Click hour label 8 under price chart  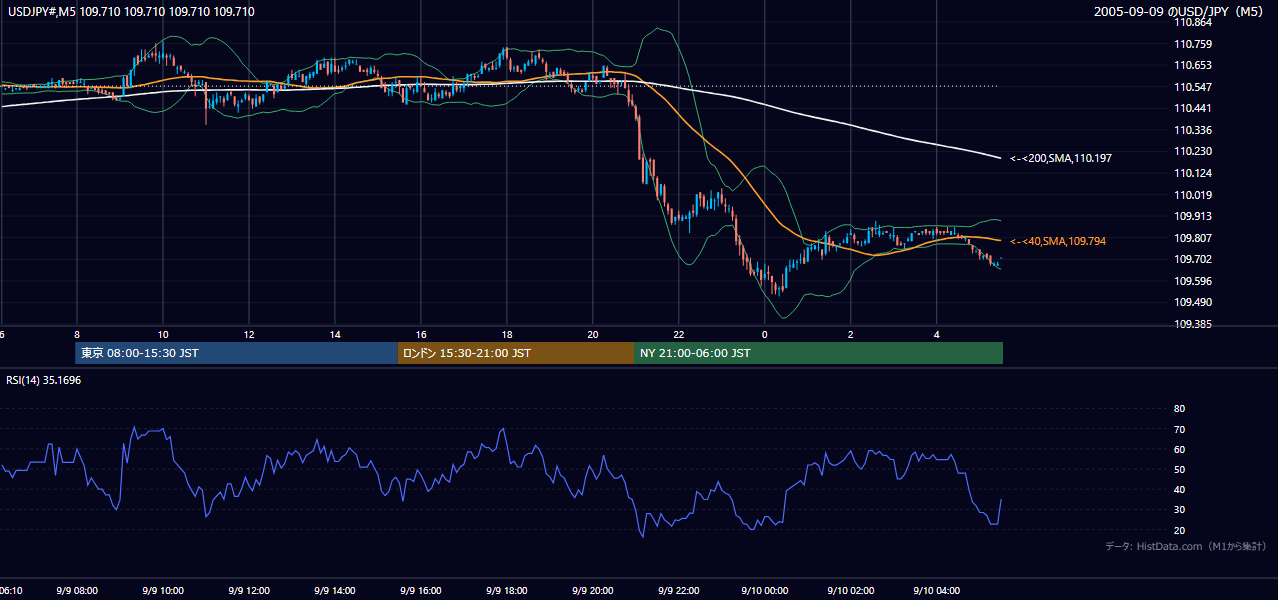click(x=76, y=334)
